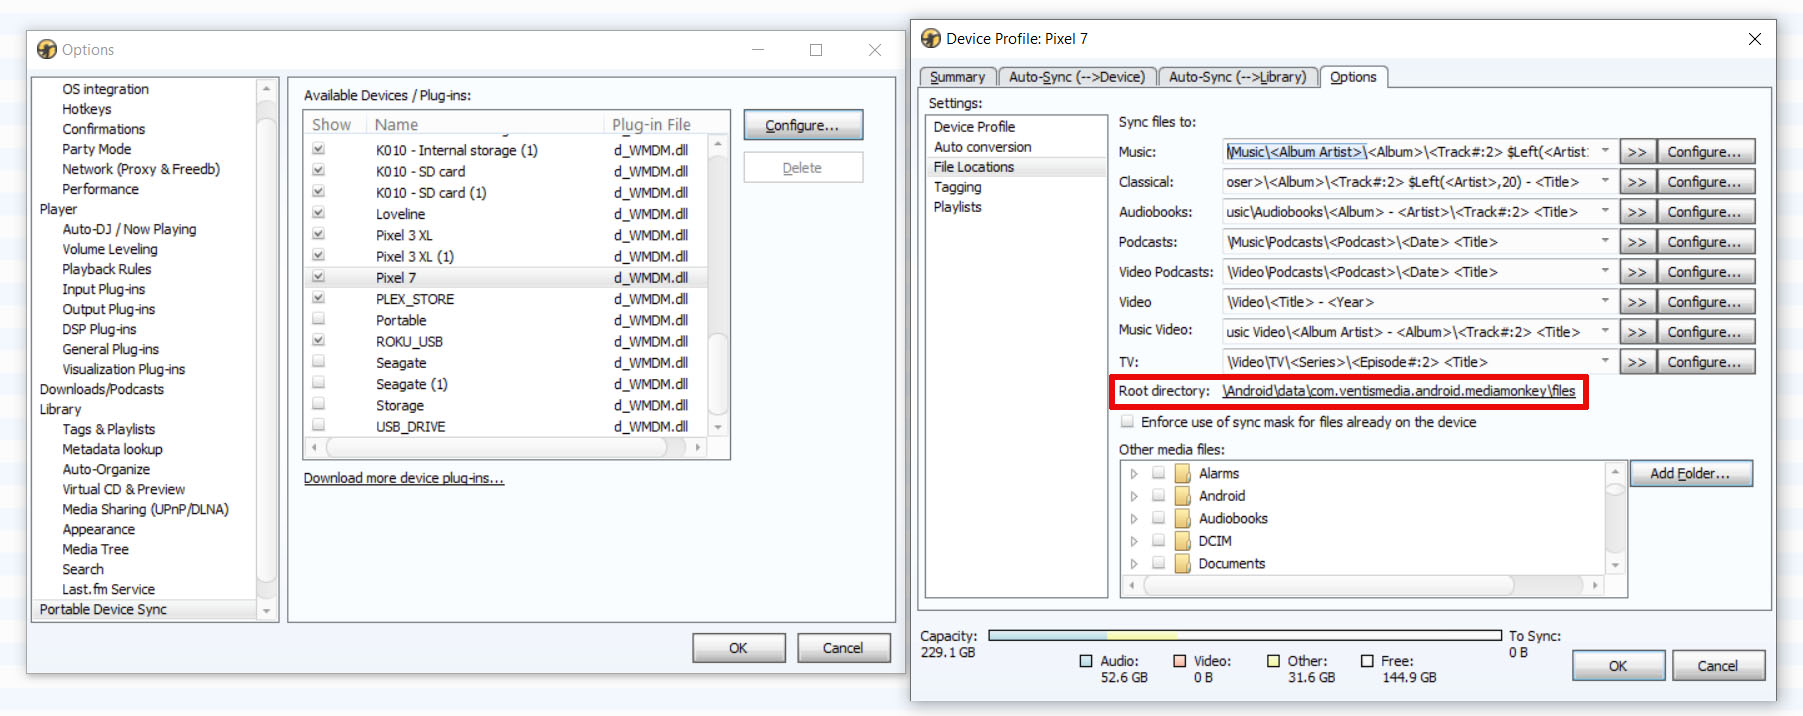
Task: Click the device capacity usage bar
Action: [1245, 635]
